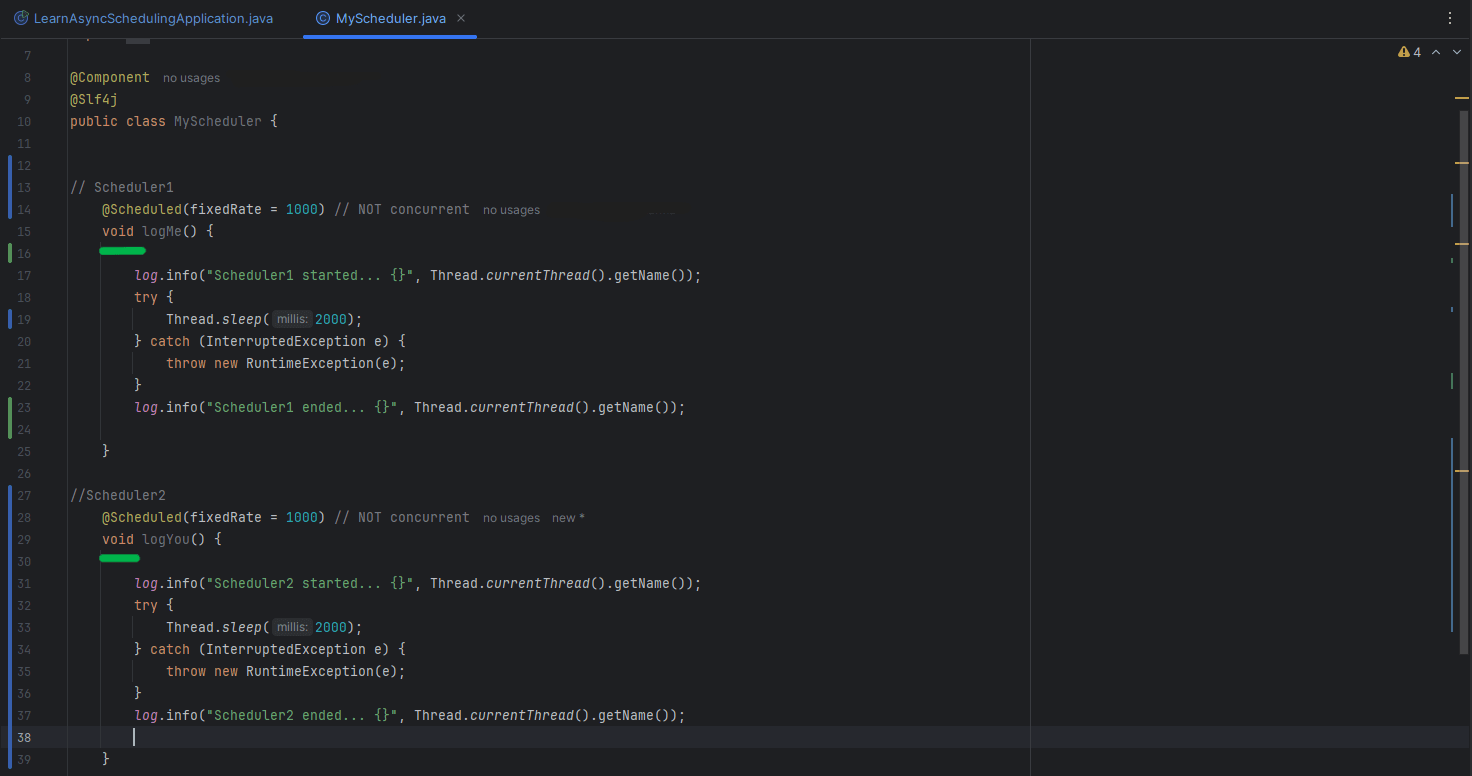Click fixedRate value 1000 on line 14
This screenshot has height=776, width=1472.
pyautogui.click(x=302, y=209)
